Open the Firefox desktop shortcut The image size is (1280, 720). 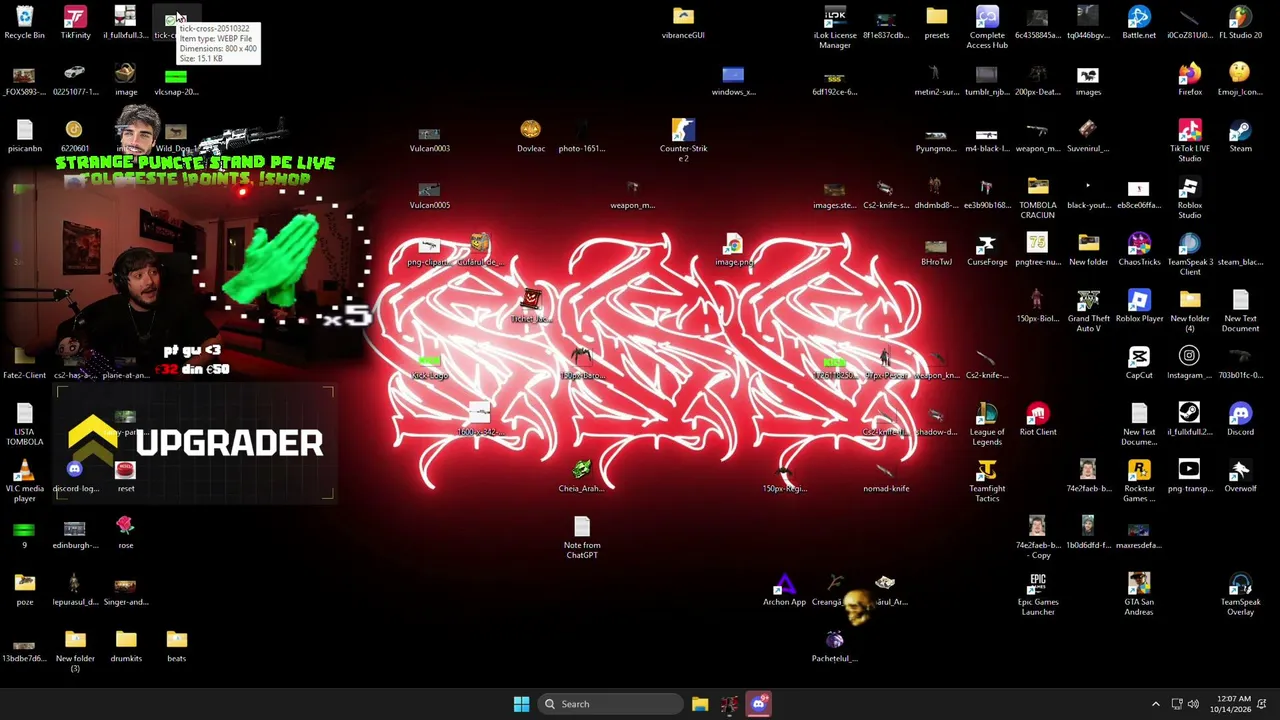coord(1189,80)
